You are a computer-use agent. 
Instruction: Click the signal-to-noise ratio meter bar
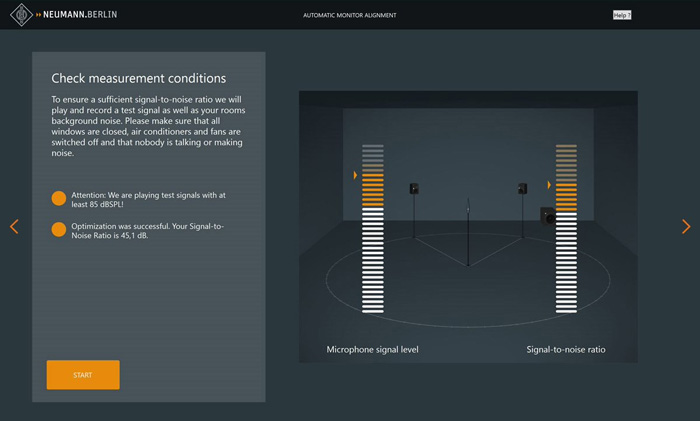566,230
